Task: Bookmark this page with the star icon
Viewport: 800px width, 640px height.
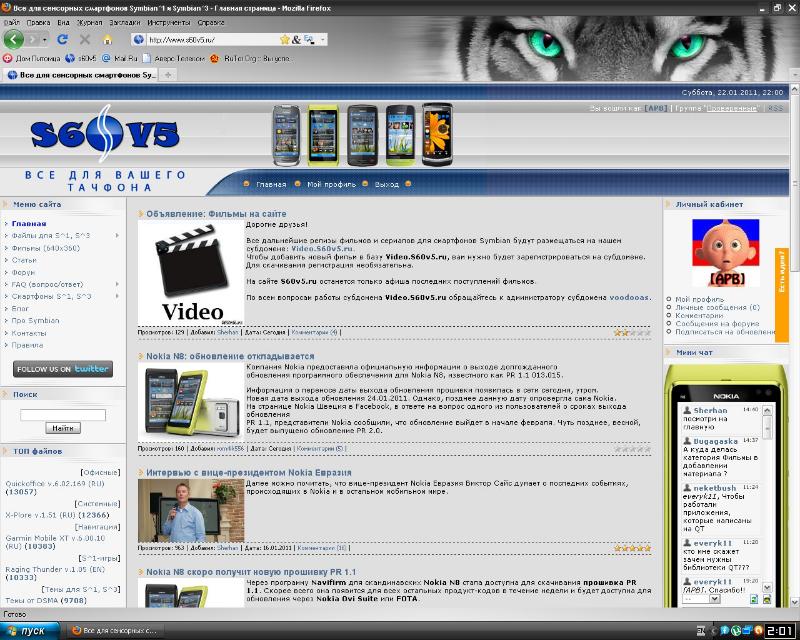Action: (x=284, y=39)
